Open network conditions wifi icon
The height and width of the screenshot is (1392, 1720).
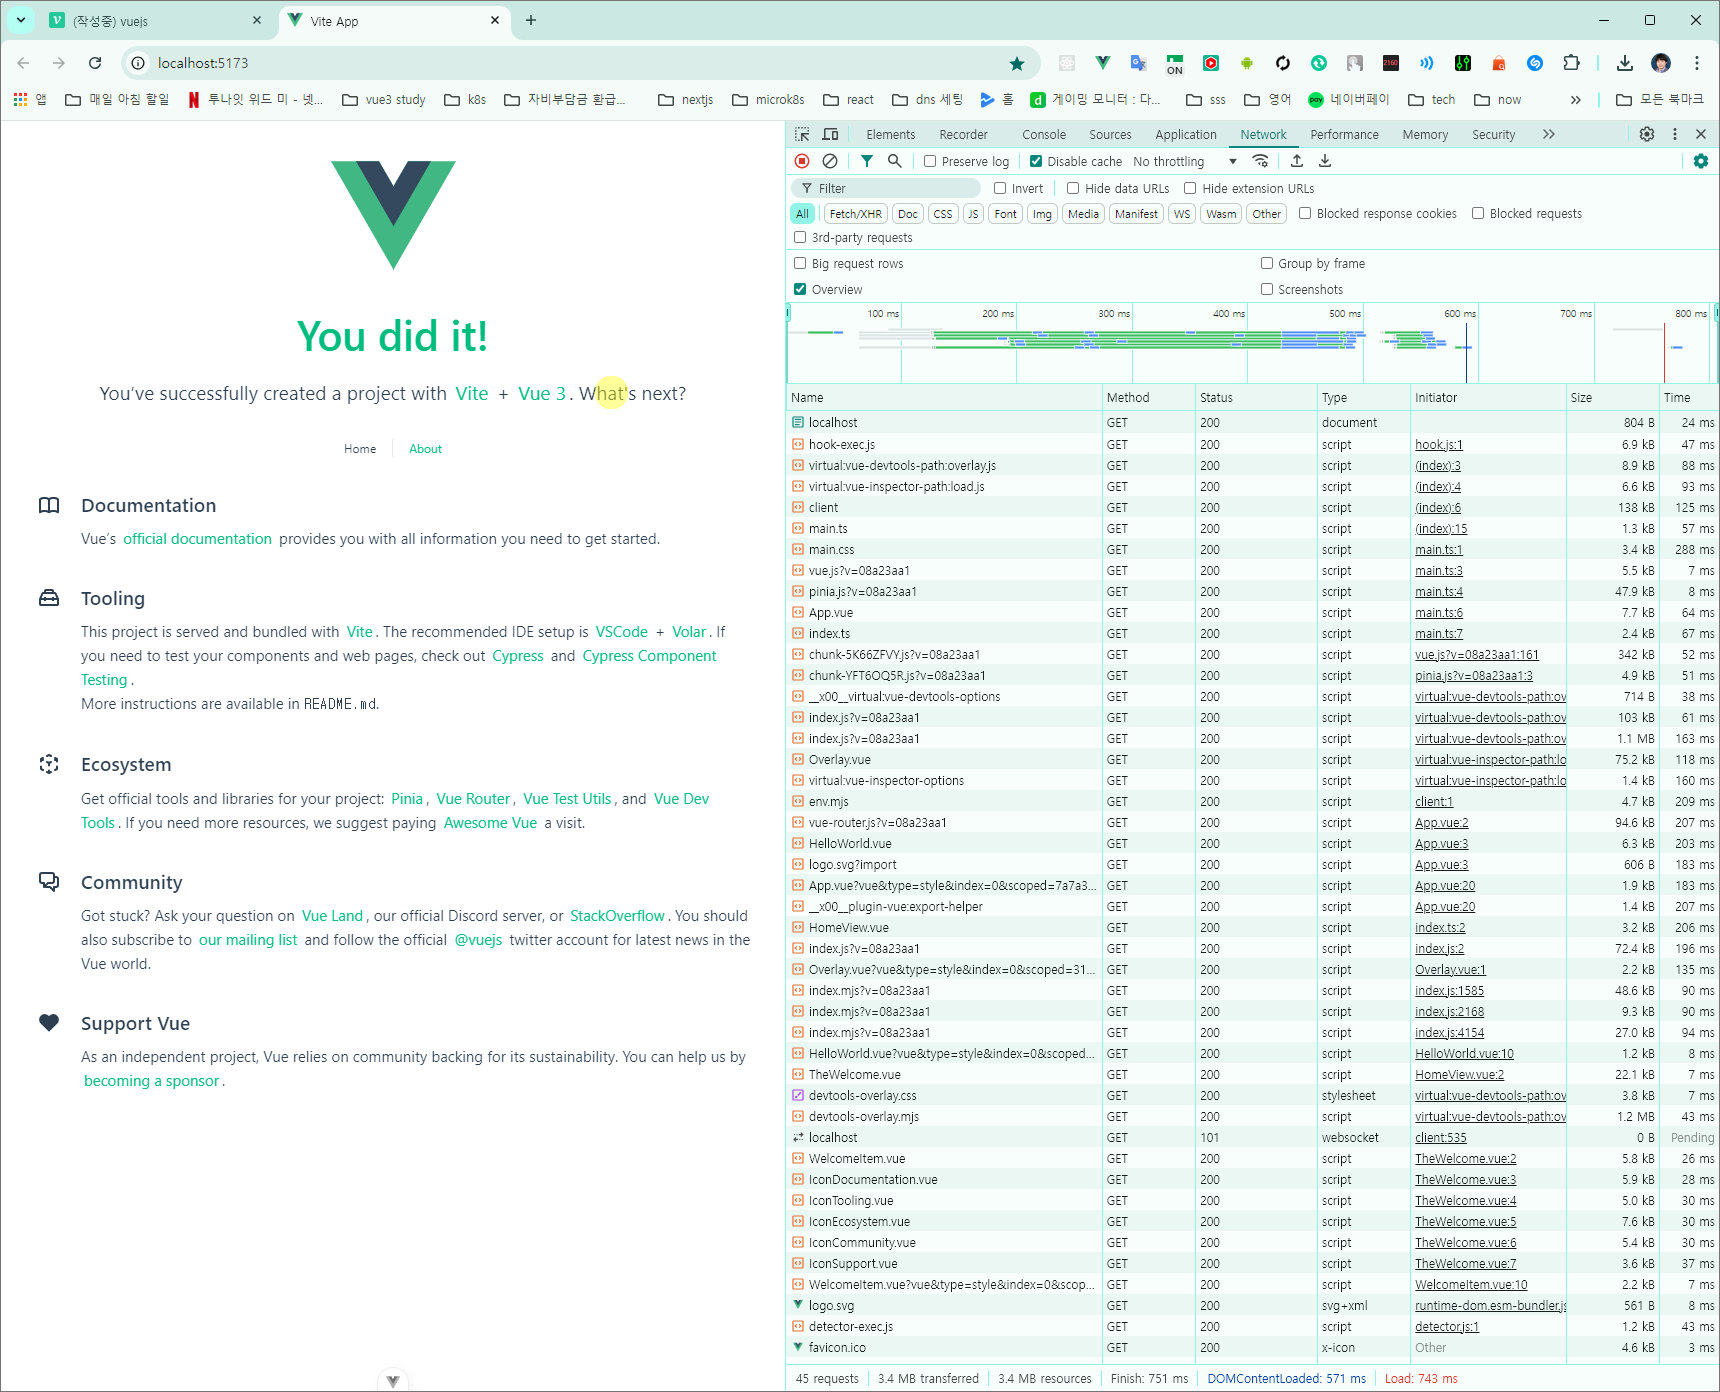1261,161
